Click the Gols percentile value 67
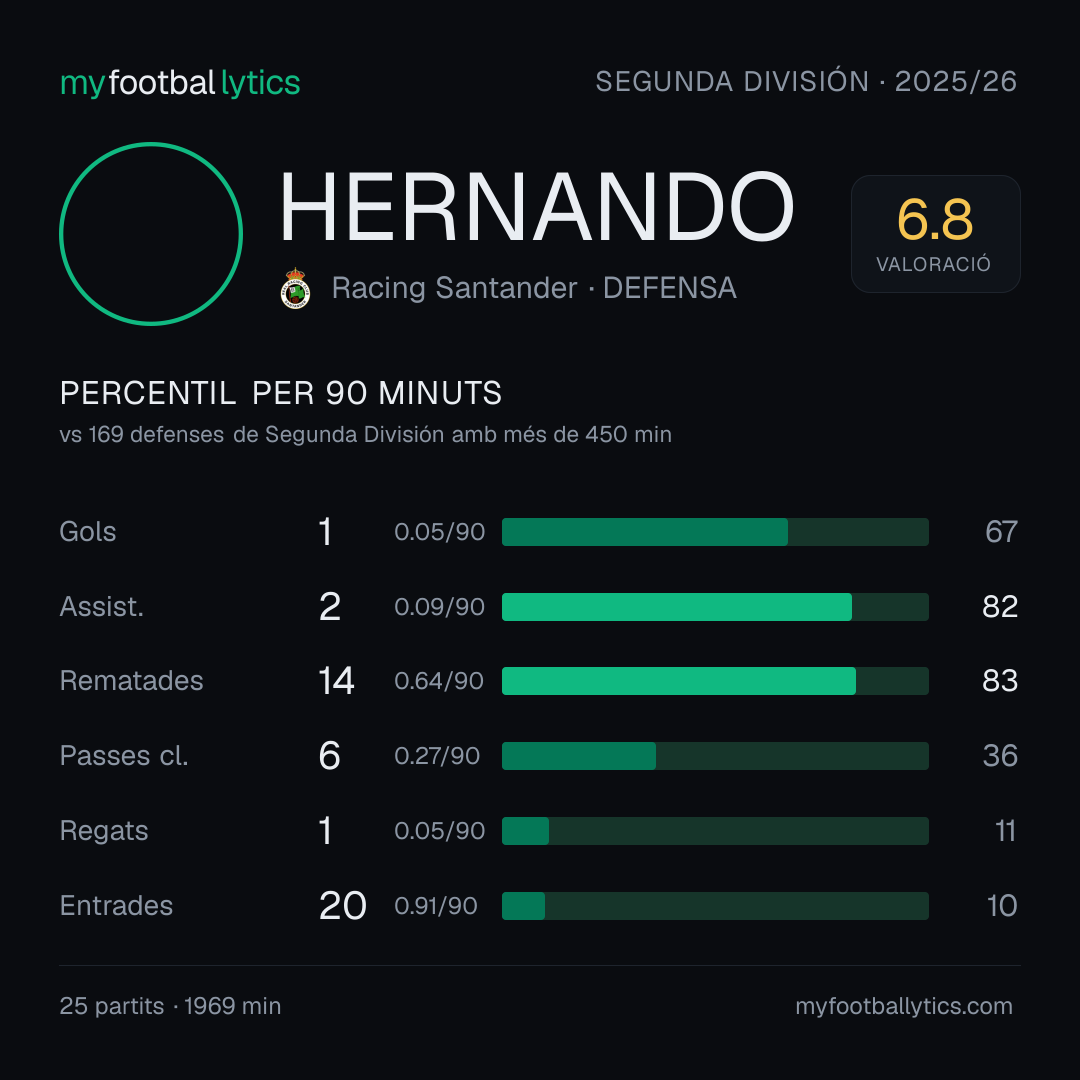The width and height of the screenshot is (1080, 1080). (1001, 532)
